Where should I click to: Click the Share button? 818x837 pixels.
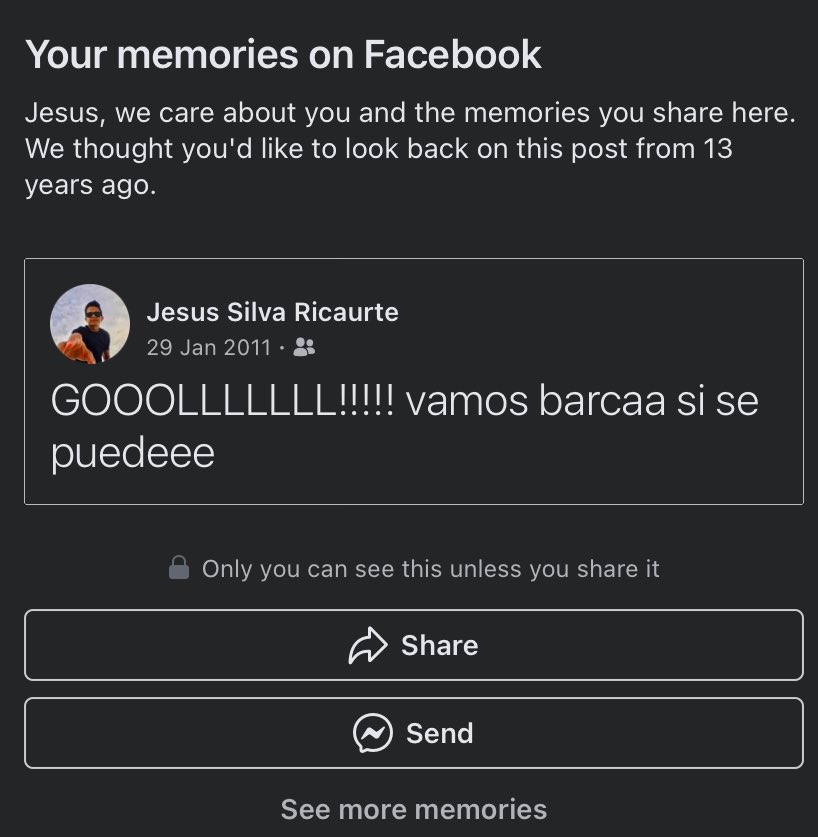pos(414,645)
